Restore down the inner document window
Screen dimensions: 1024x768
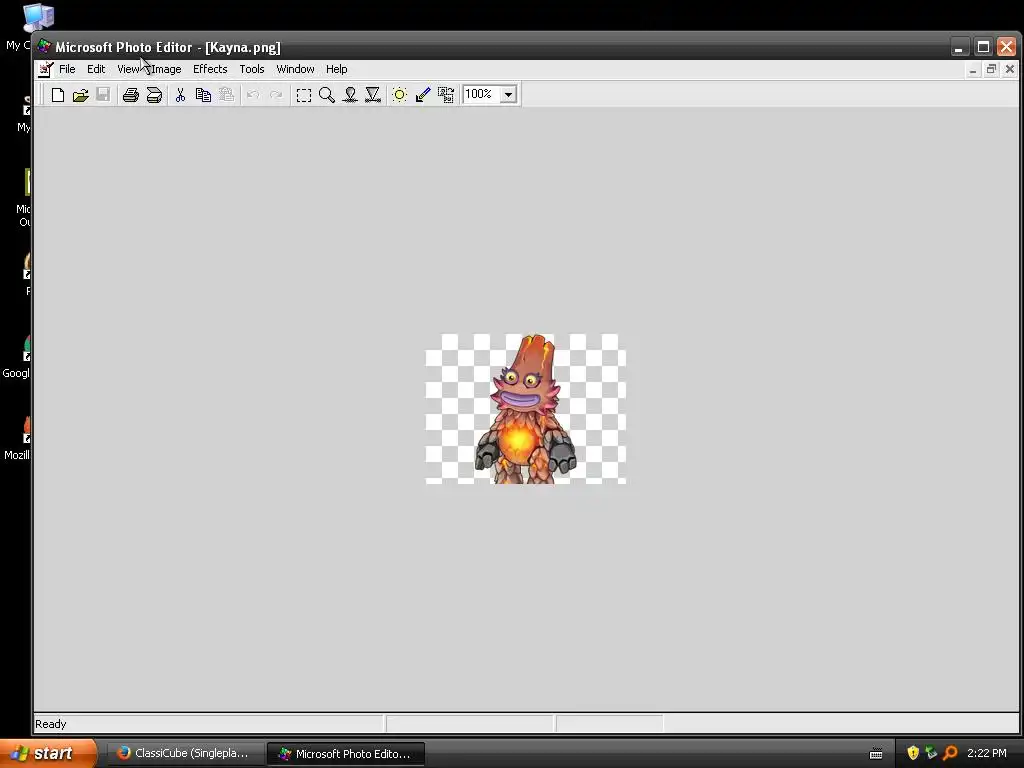[991, 69]
